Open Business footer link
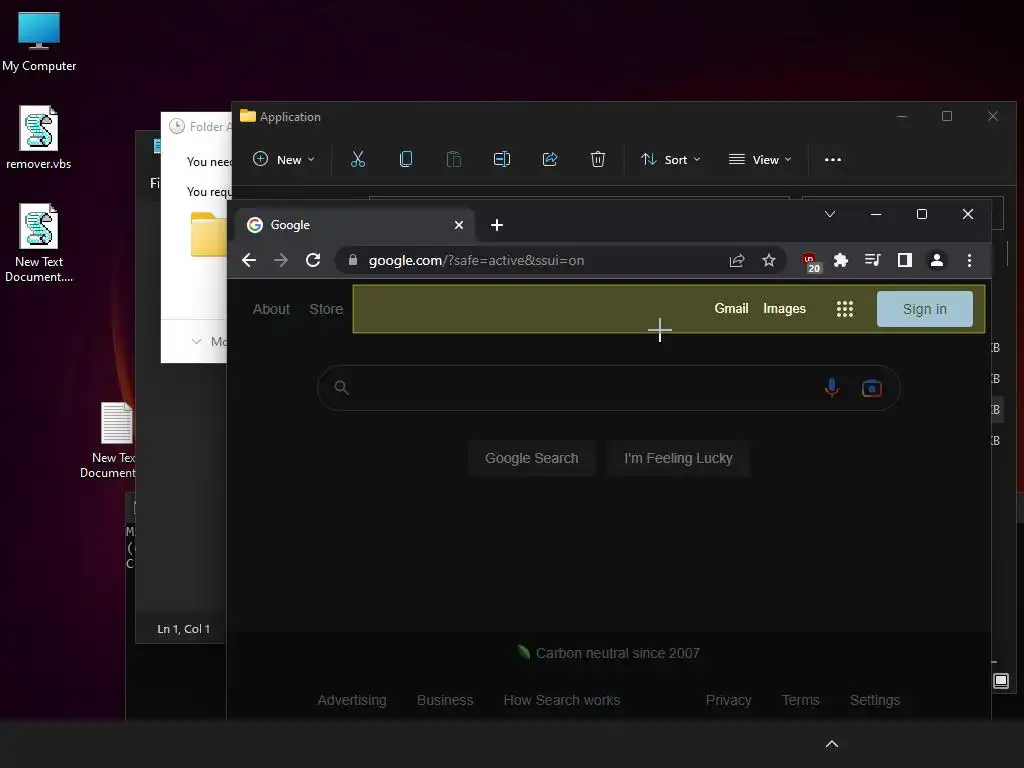The height and width of the screenshot is (768, 1024). click(x=445, y=700)
